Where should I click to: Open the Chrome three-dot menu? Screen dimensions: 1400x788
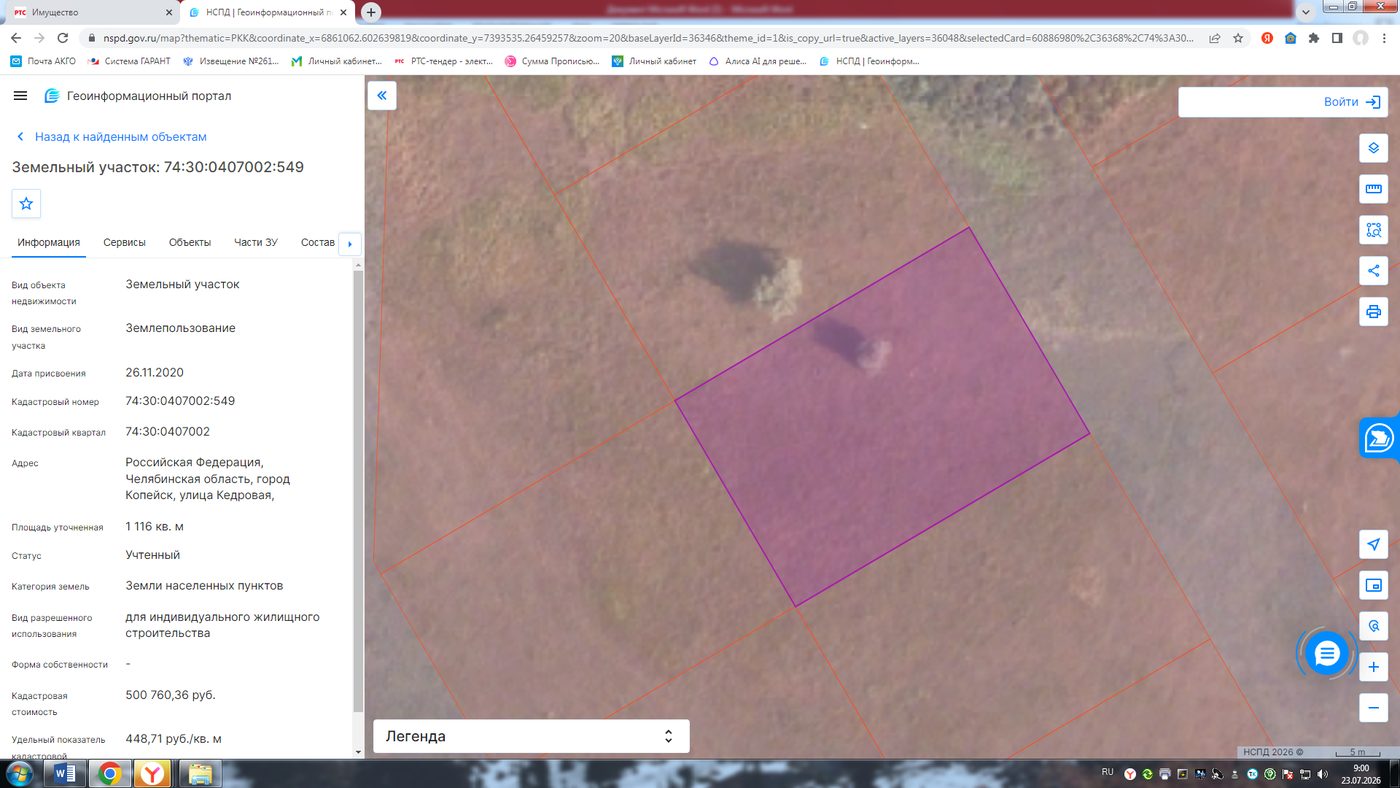pos(1385,38)
